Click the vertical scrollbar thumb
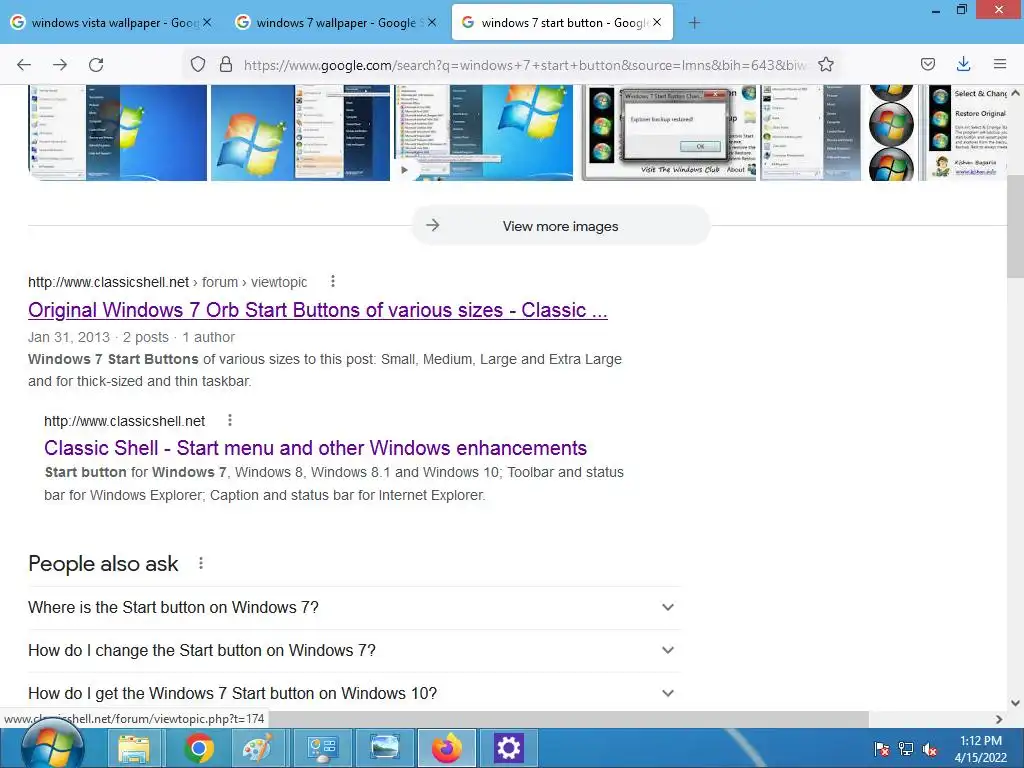The image size is (1024, 768). pyautogui.click(x=1015, y=227)
